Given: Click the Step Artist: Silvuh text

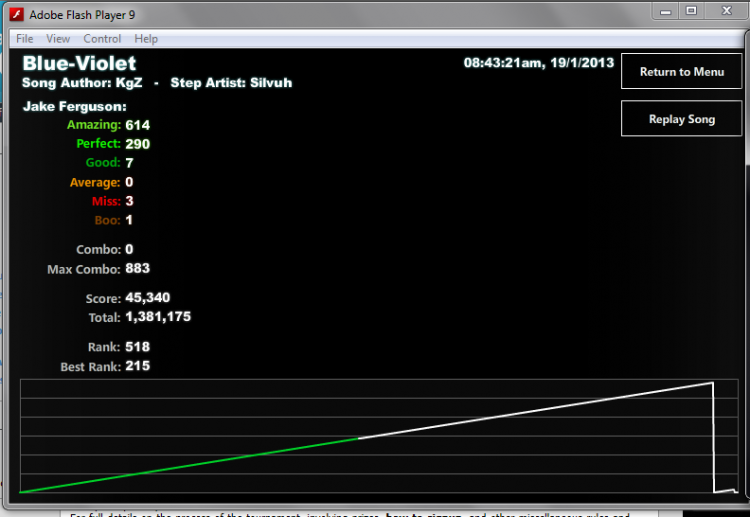Looking at the screenshot, I should [x=231, y=83].
